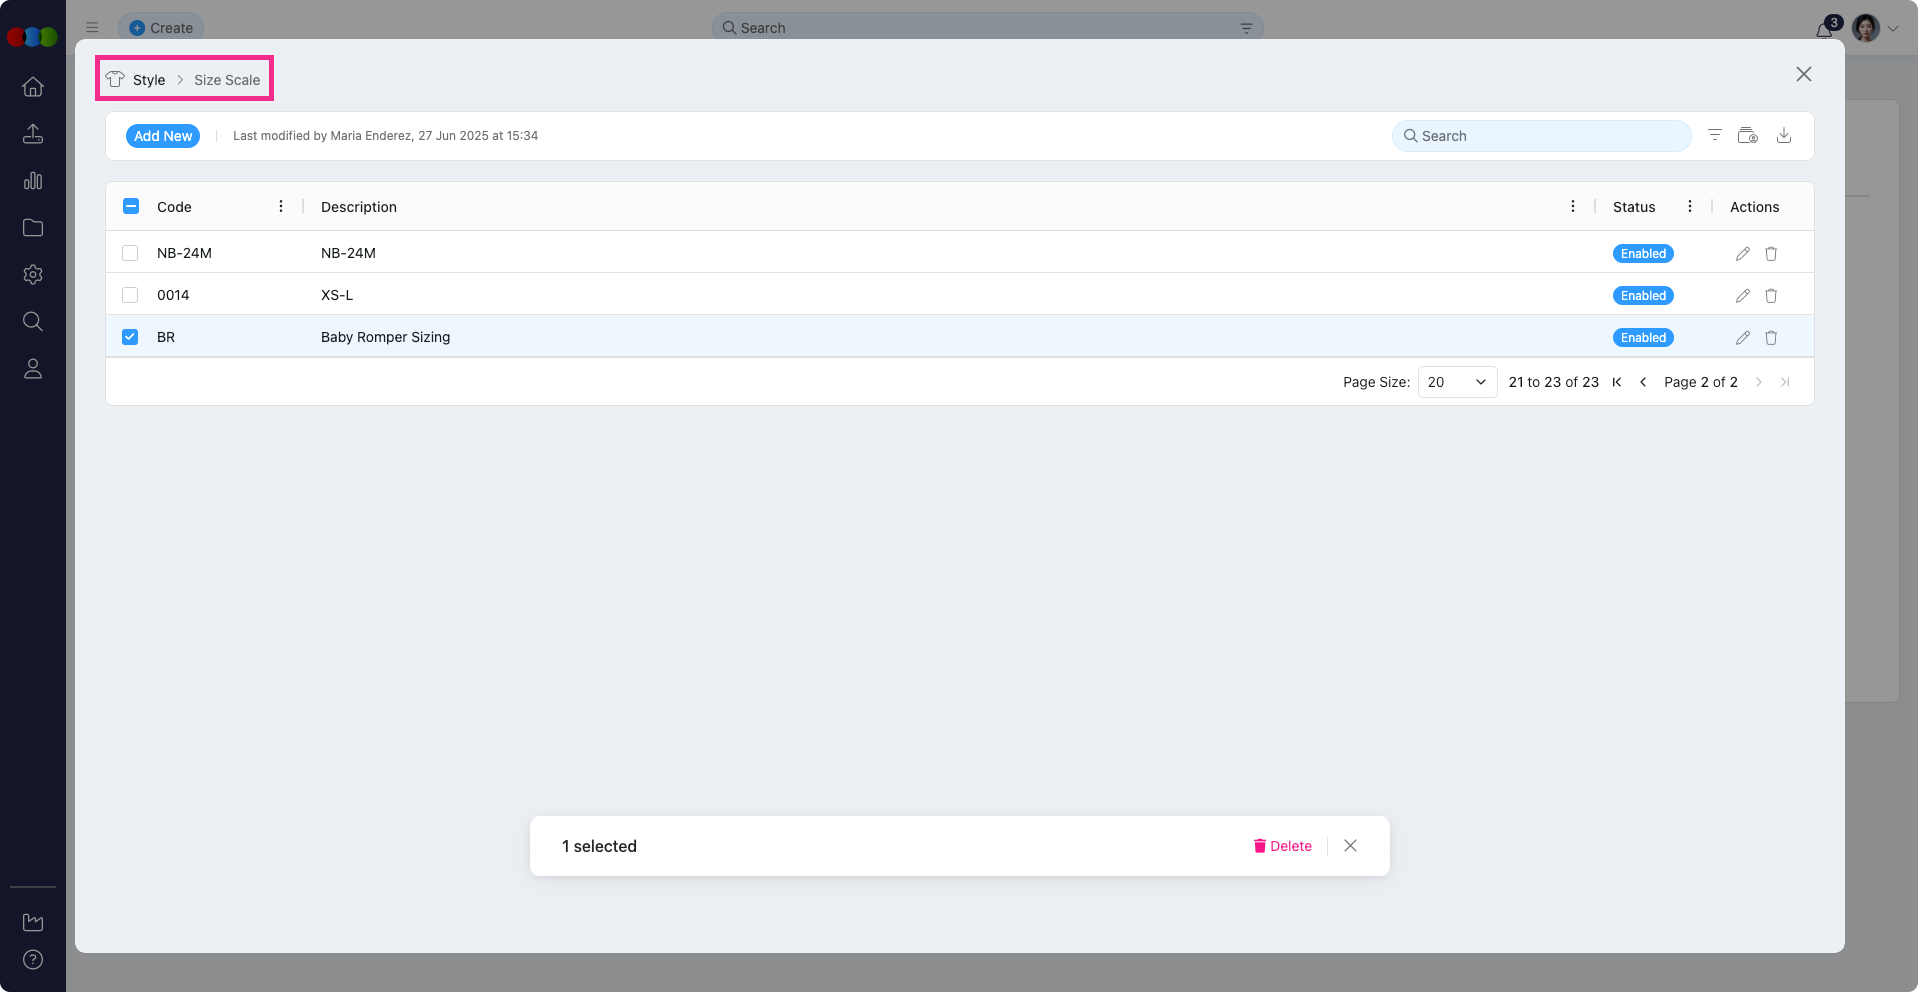Open the column settings icon in toolbar
Image resolution: width=1918 pixels, height=992 pixels.
pyautogui.click(x=1747, y=136)
